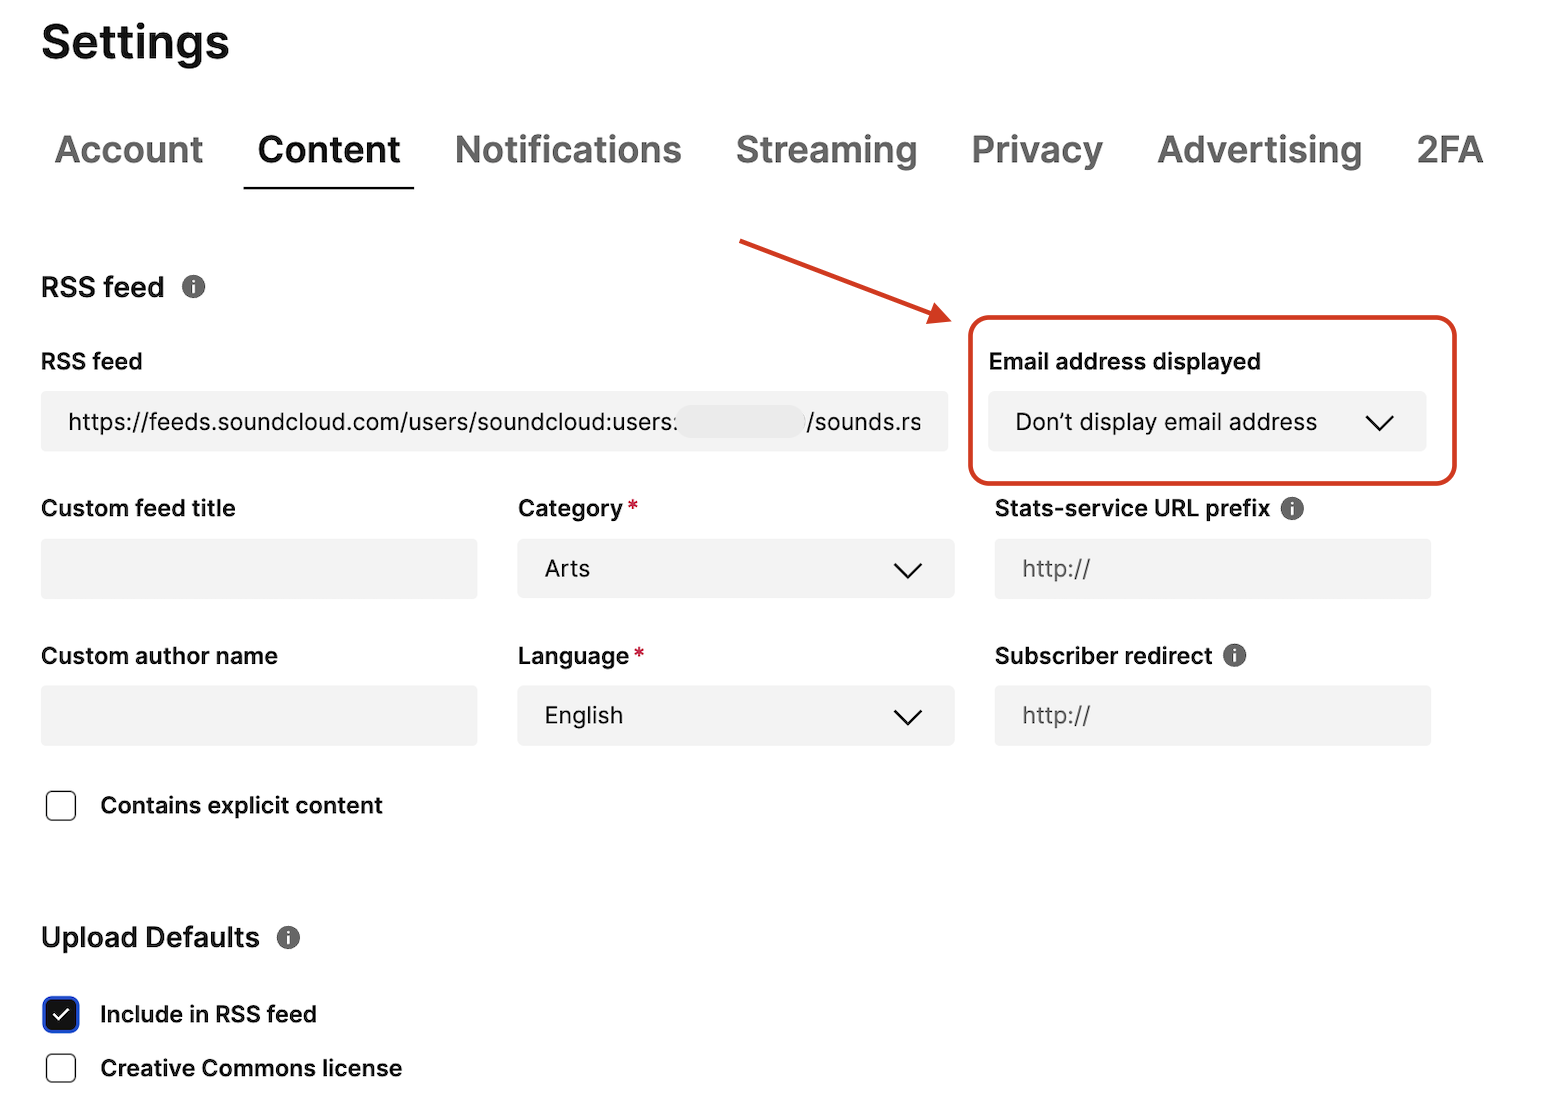The width and height of the screenshot is (1546, 1102).
Task: Click inside the Custom feed title field
Action: point(258,569)
